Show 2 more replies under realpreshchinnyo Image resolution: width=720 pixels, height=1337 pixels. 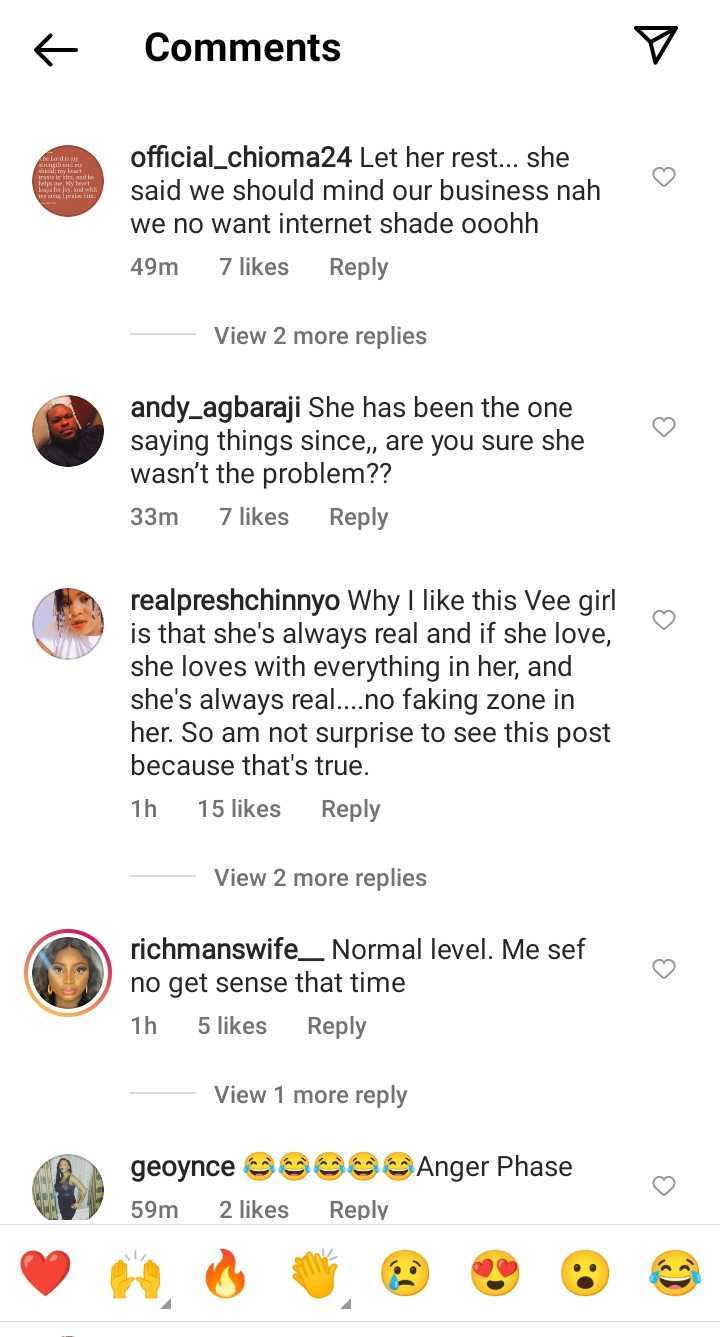pos(320,878)
